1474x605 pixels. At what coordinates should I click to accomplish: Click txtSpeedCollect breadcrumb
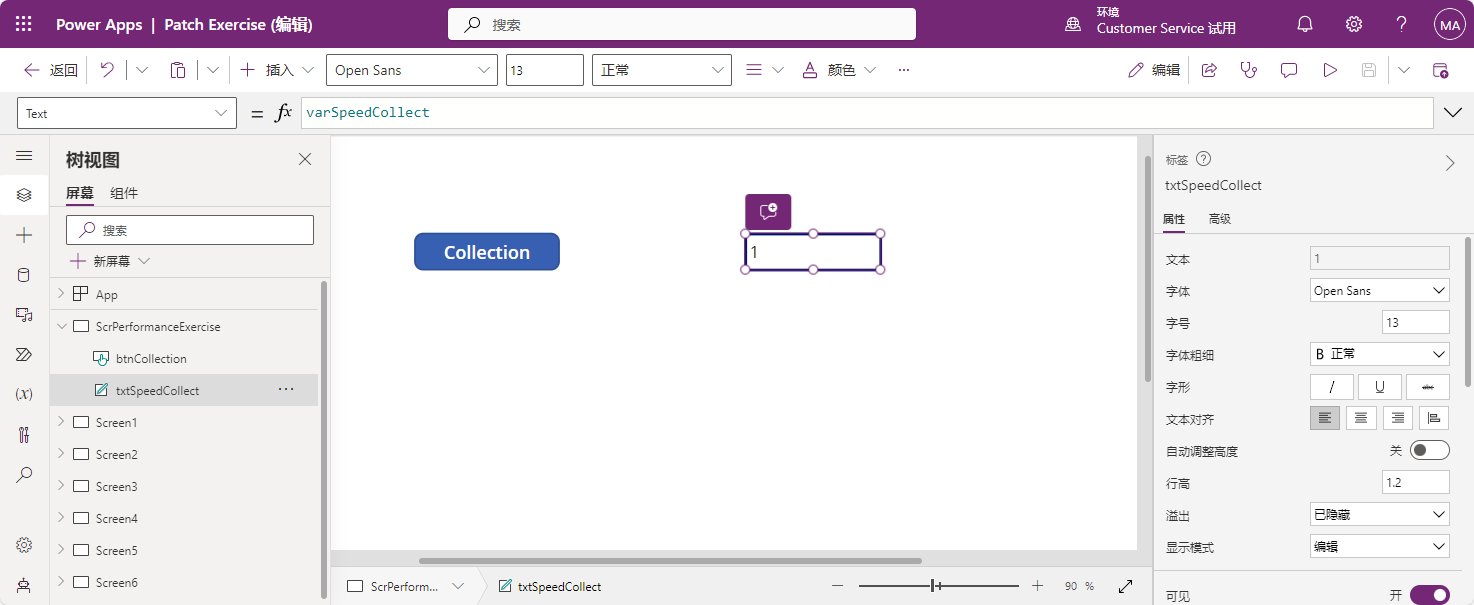[550, 586]
